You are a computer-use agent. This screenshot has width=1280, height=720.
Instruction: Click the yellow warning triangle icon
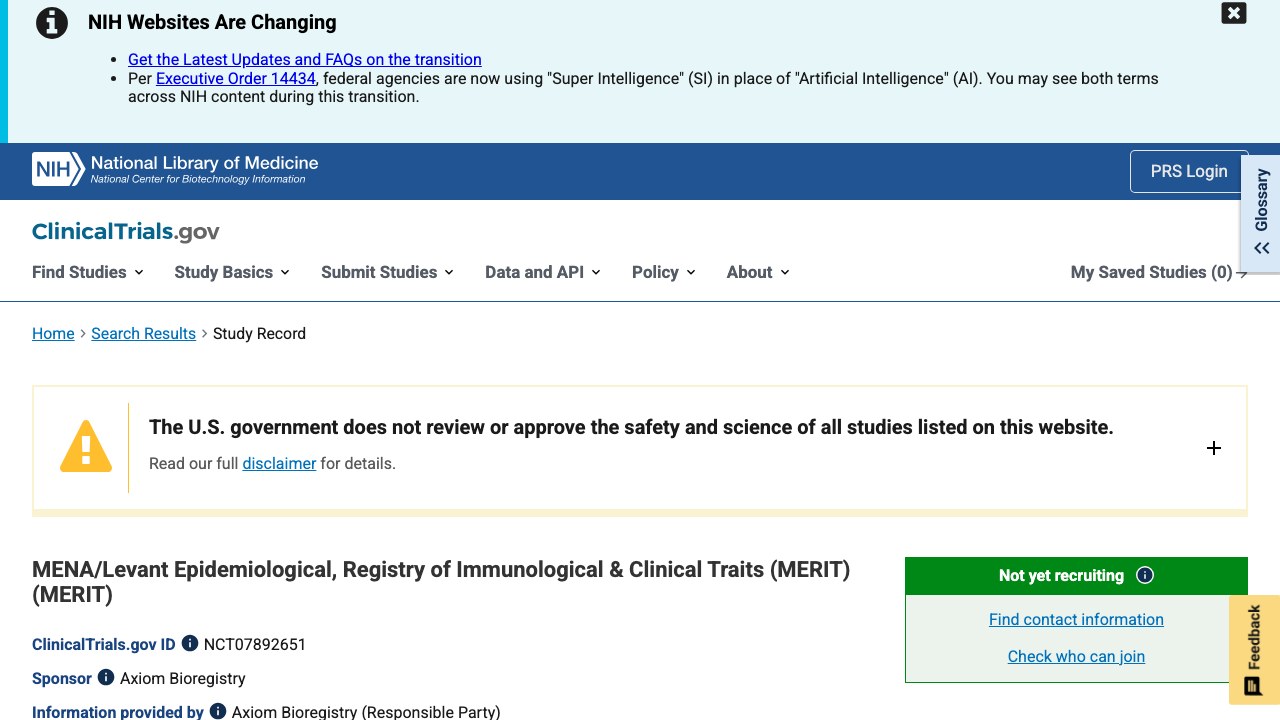click(x=86, y=446)
